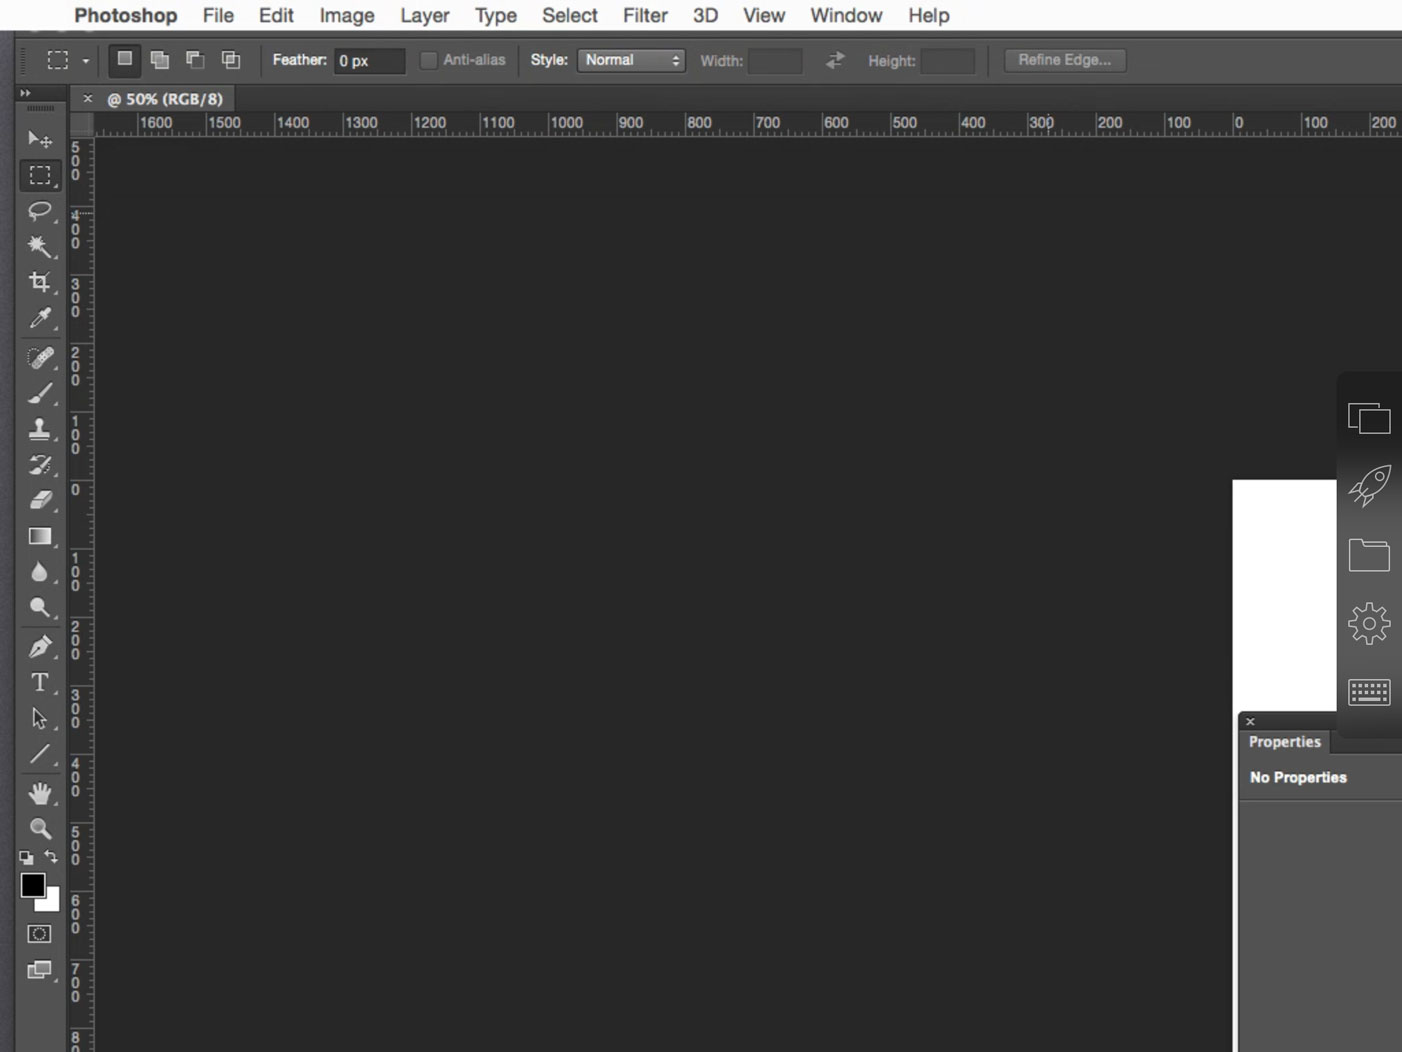Click the Refine Edge button
The image size is (1402, 1052).
(x=1065, y=60)
